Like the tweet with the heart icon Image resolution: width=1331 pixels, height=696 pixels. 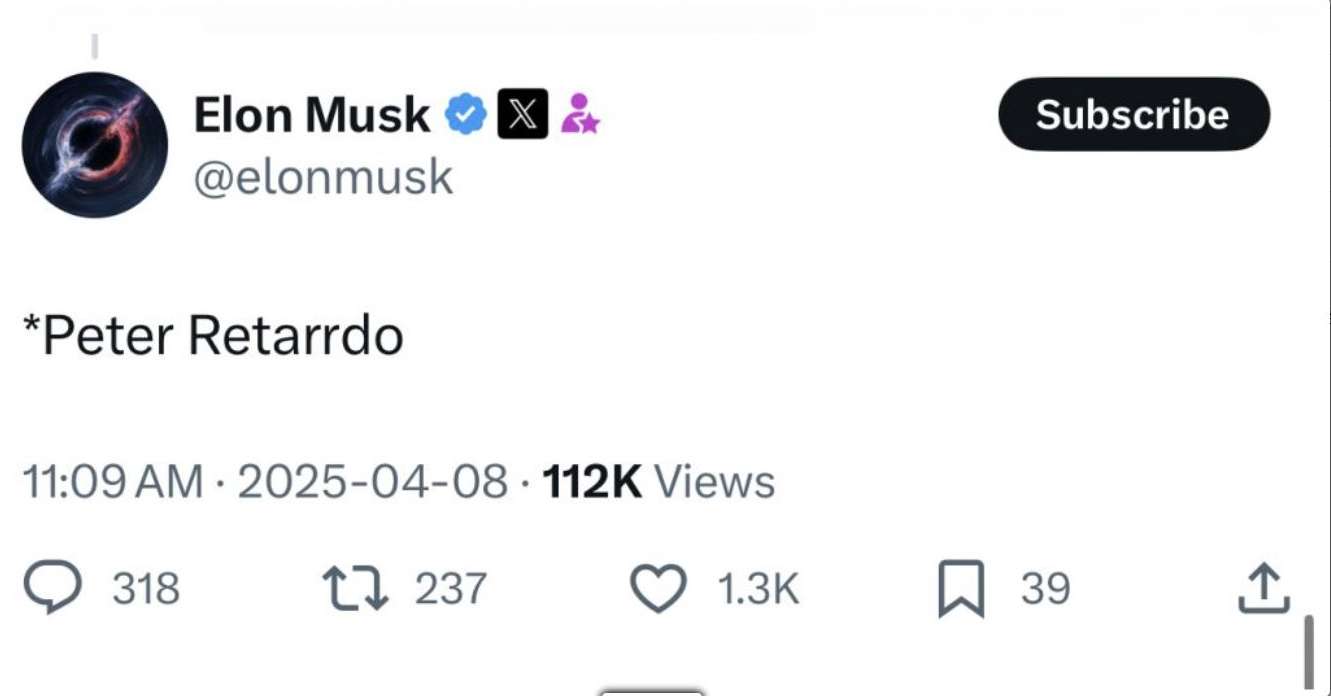tap(658, 589)
